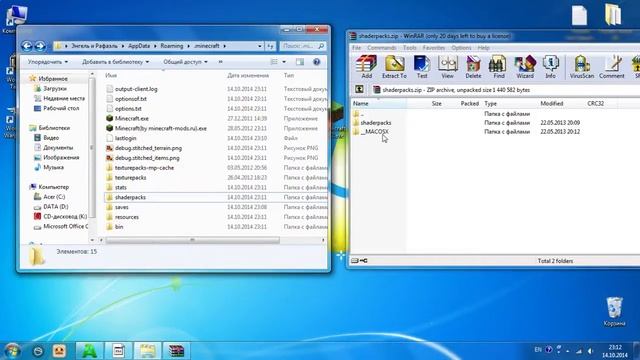The width and height of the screenshot is (640, 360).
Task: Click AppData in Explorer address bar
Action: click(x=139, y=46)
